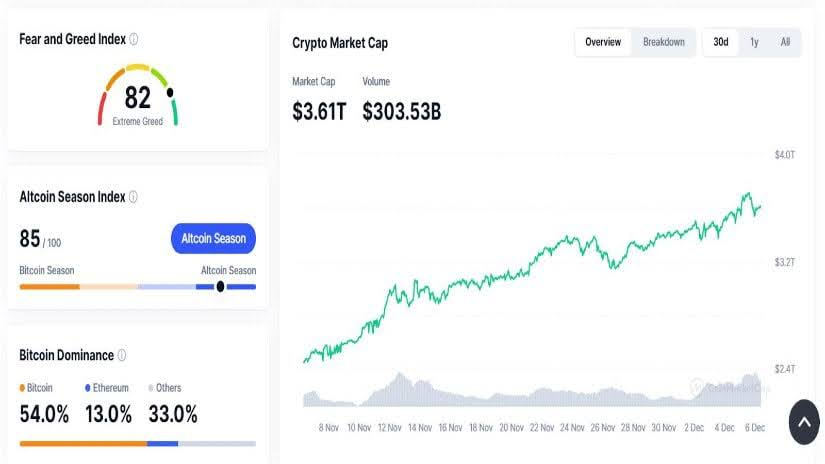Click the orange Bitcoin legend dot
This screenshot has width=825, height=464.
tap(22, 388)
